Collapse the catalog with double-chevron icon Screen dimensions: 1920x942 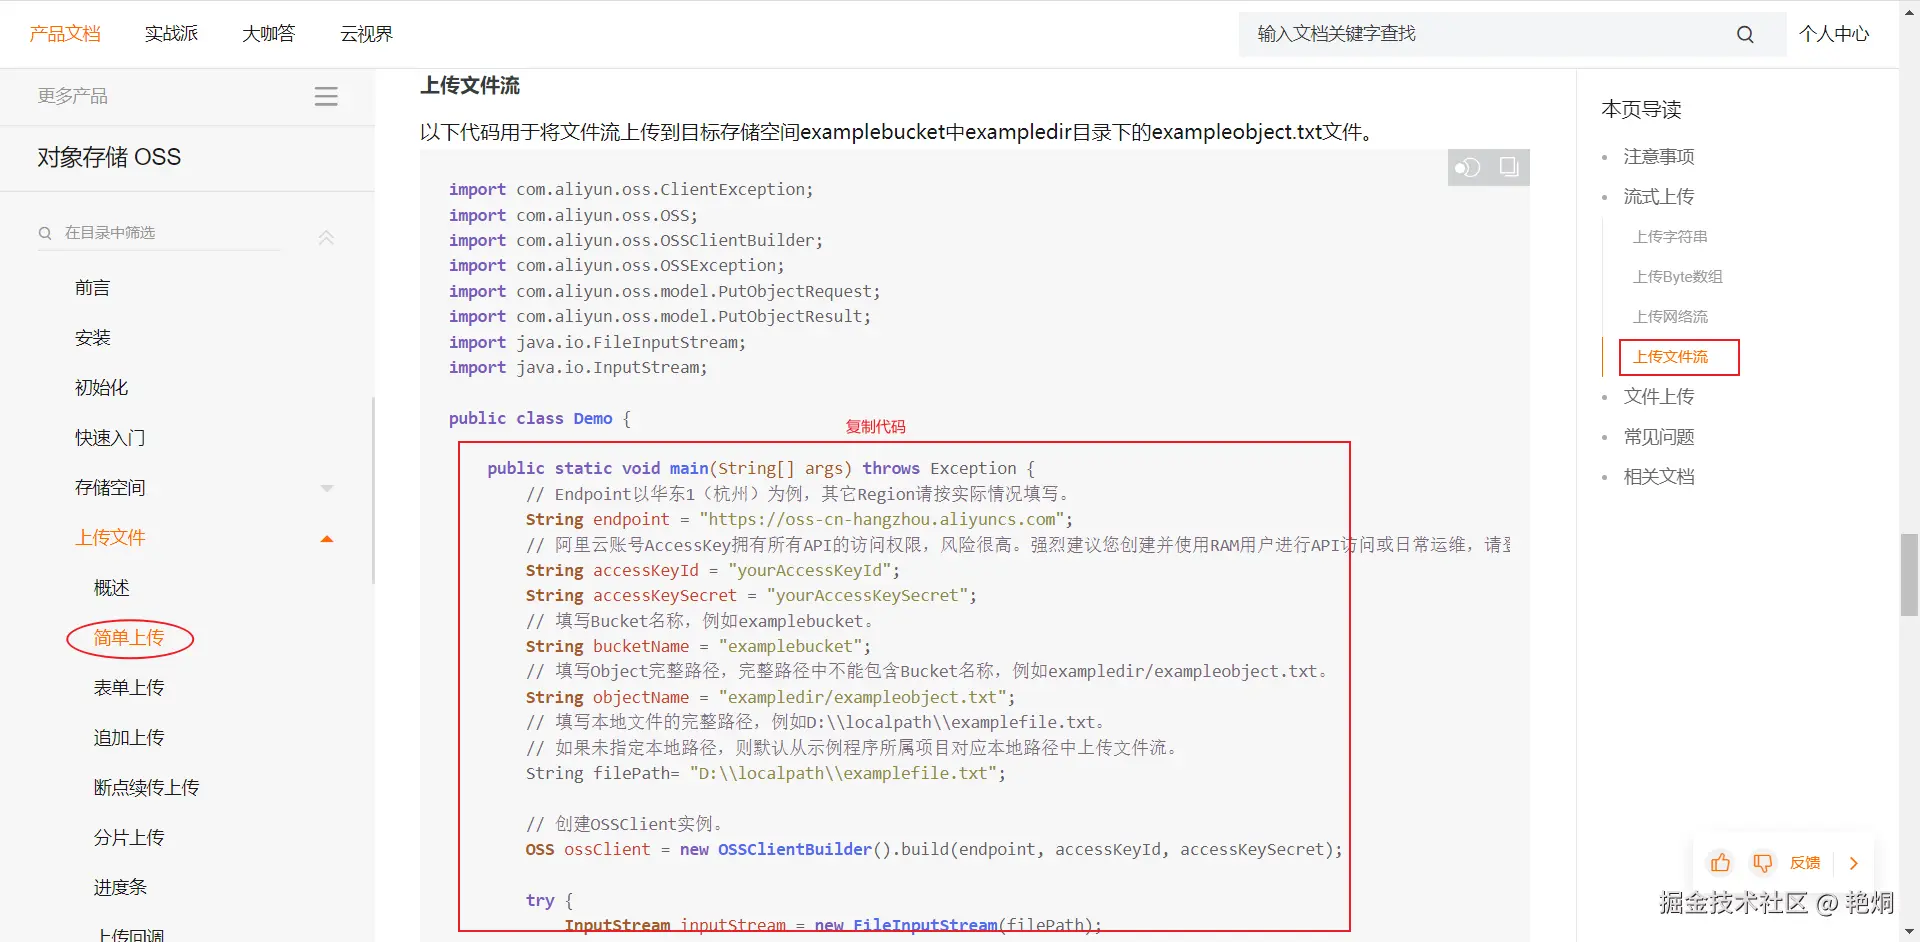326,237
